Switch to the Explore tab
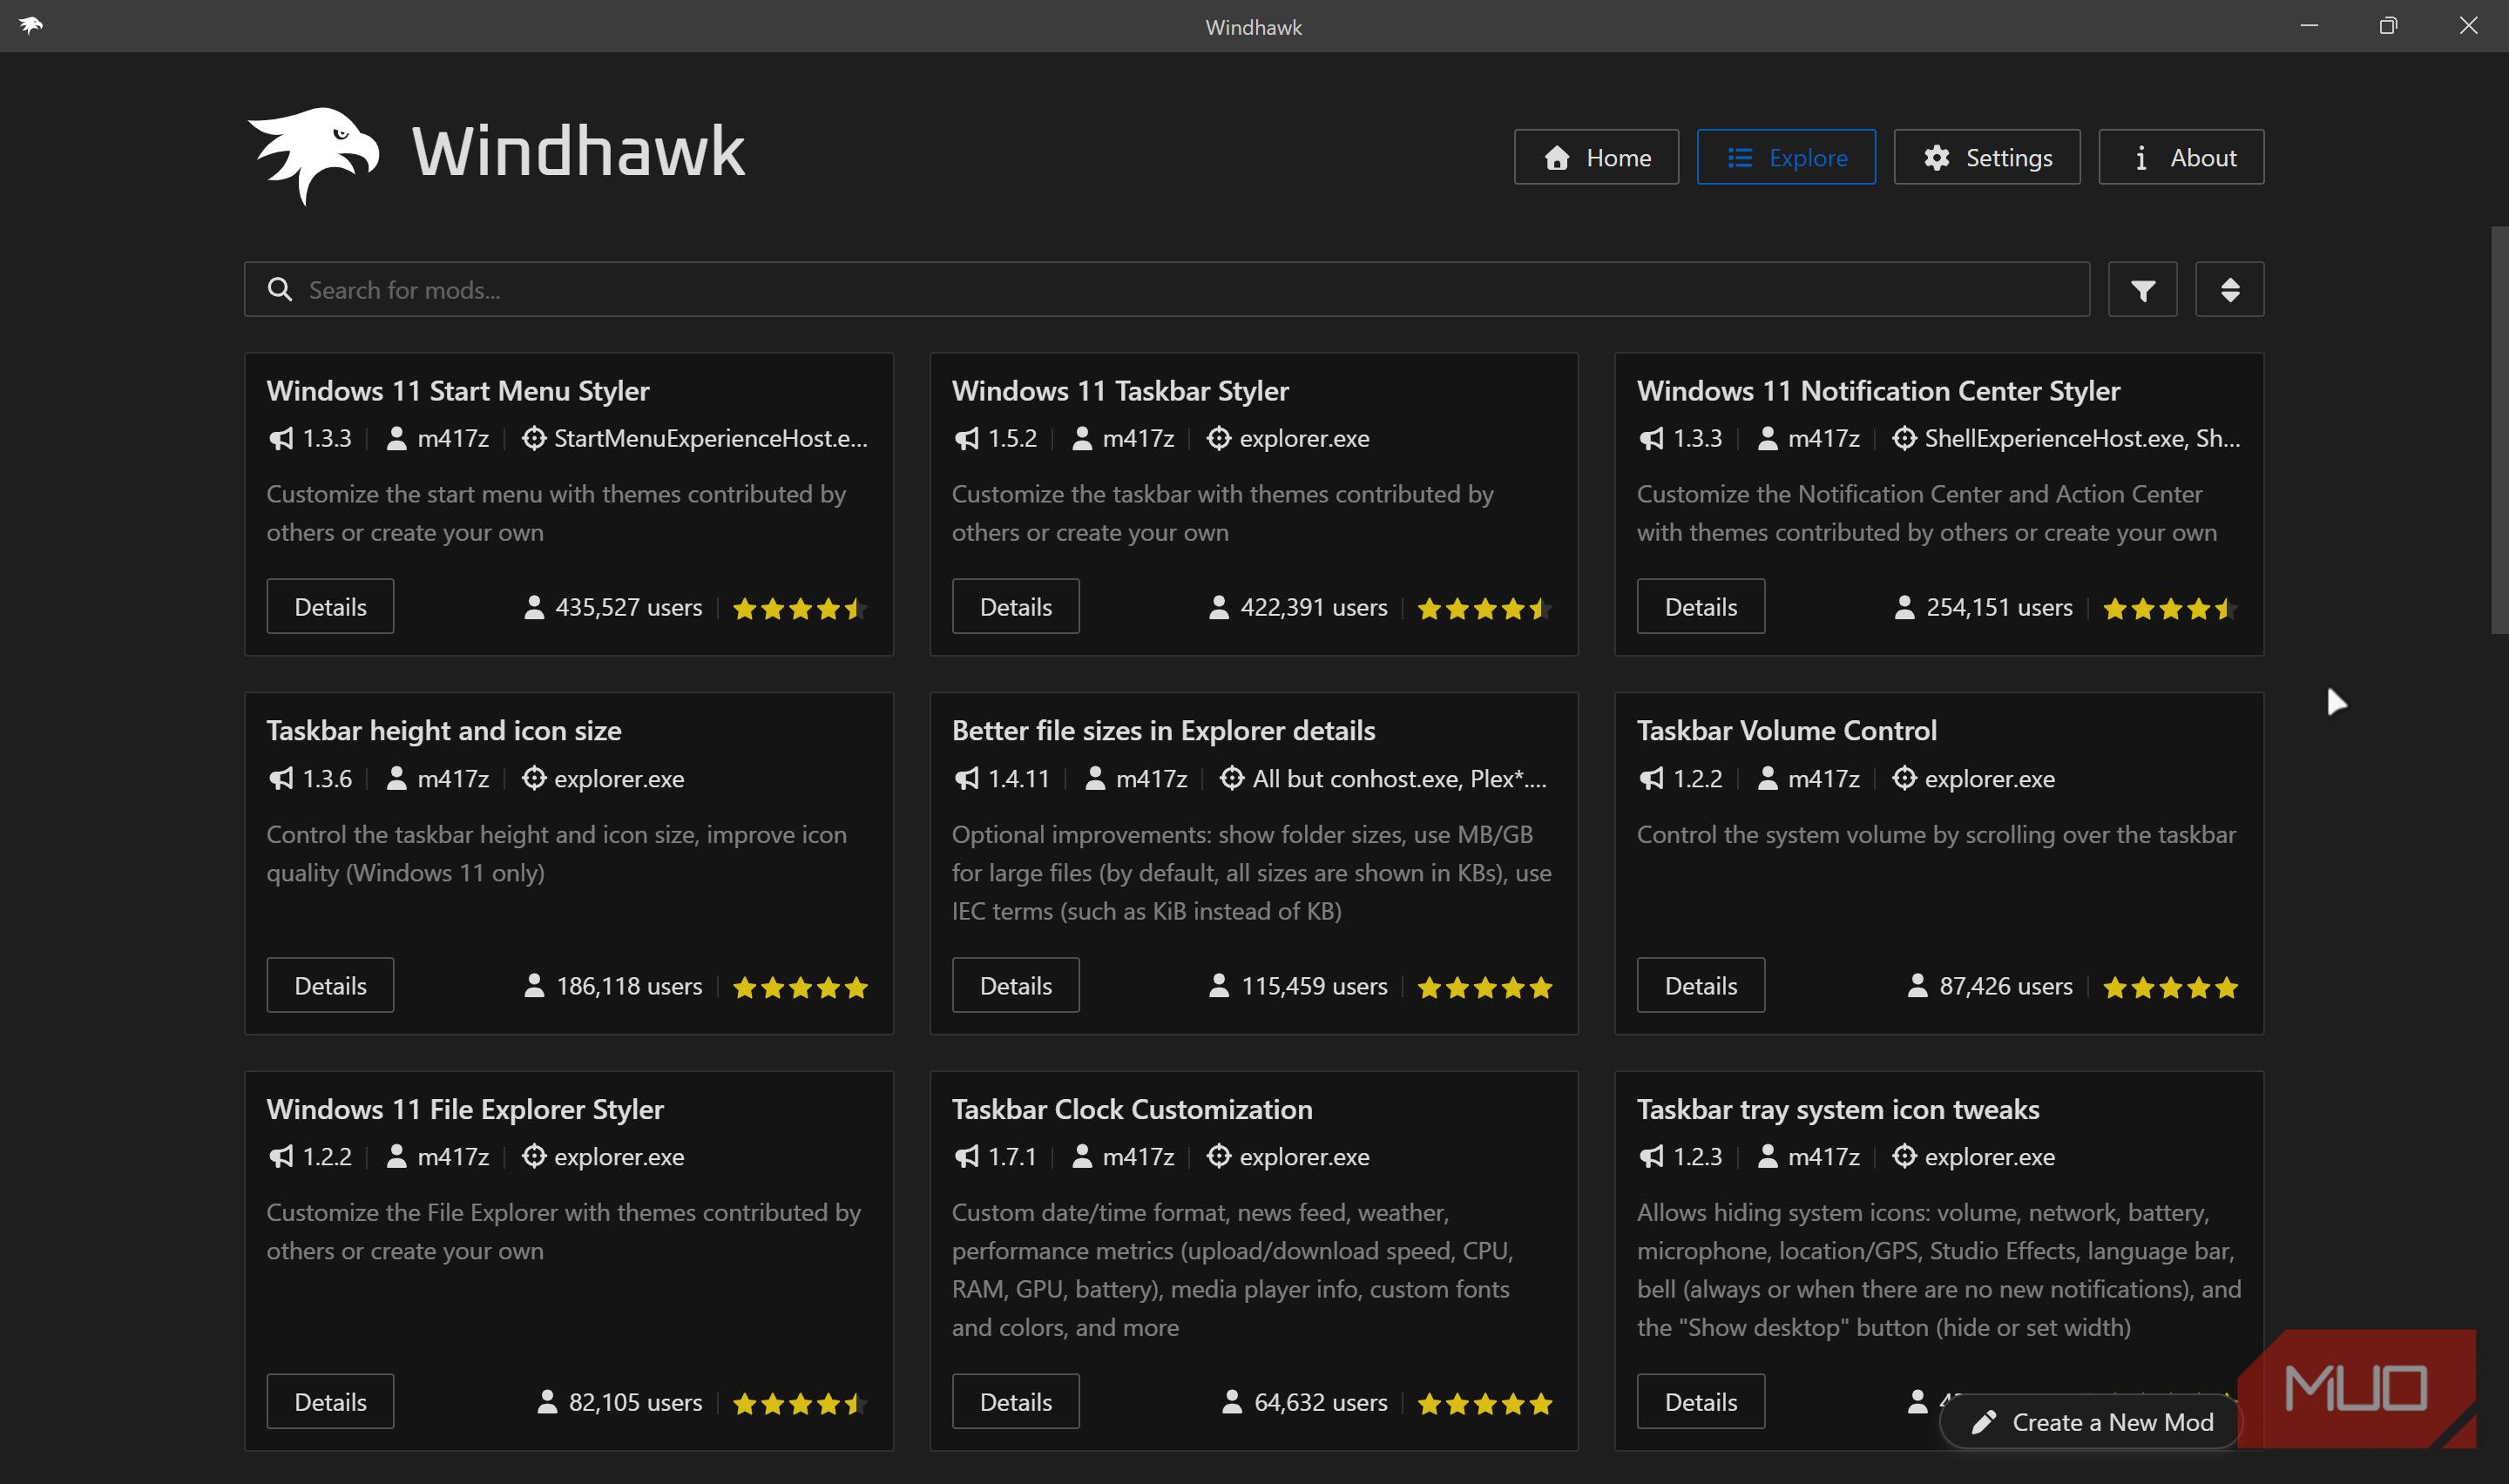Image resolution: width=2509 pixels, height=1484 pixels. pyautogui.click(x=1786, y=157)
